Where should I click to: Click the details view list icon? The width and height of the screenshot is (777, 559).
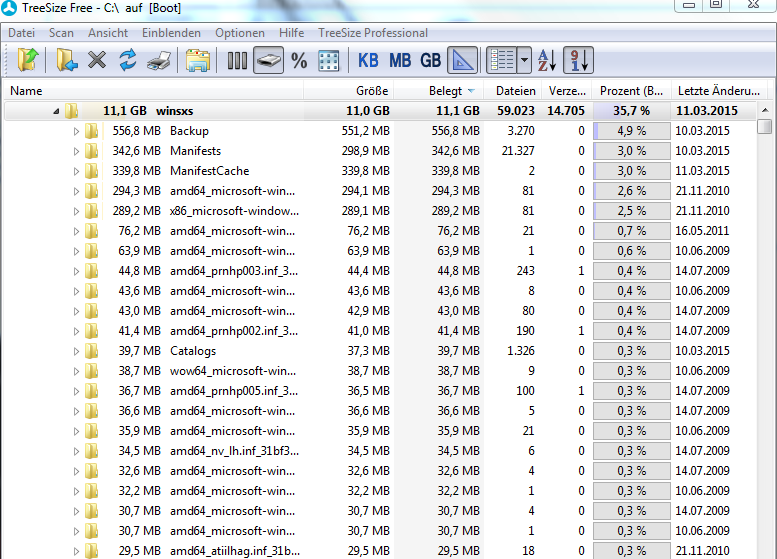(501, 60)
